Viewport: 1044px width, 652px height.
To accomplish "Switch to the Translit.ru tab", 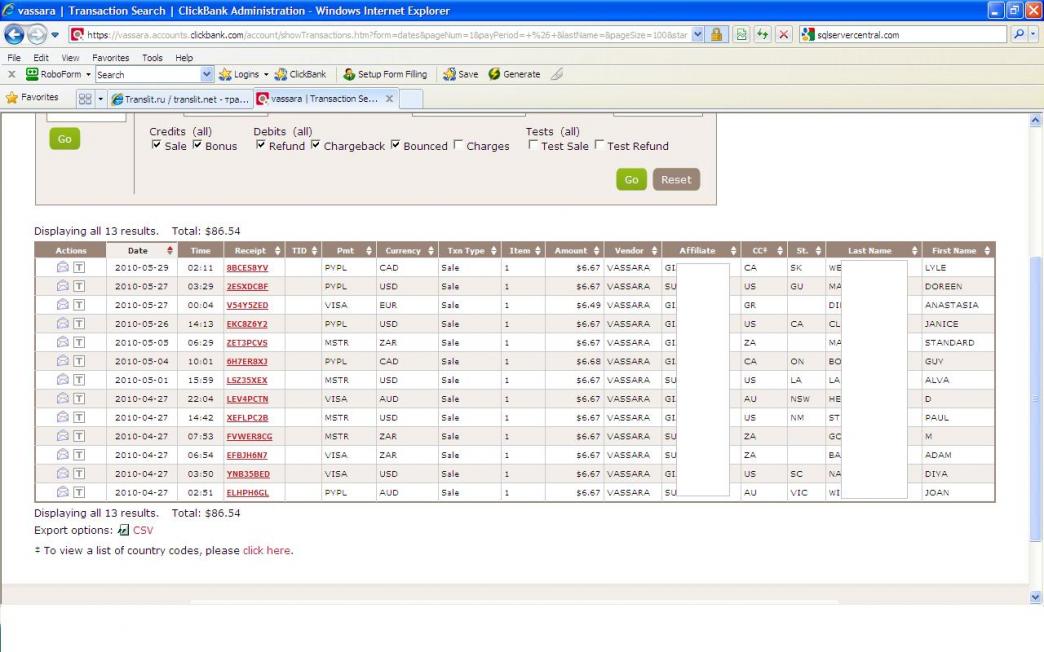I will click(x=180, y=98).
